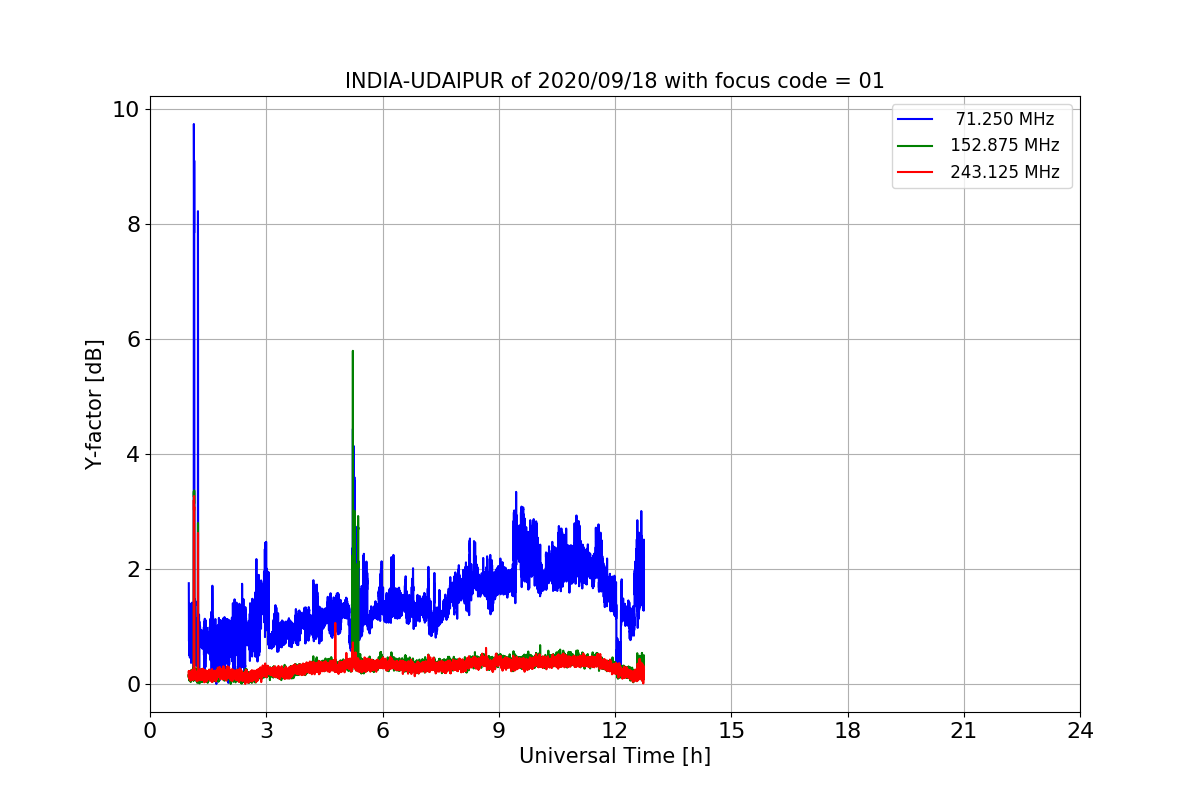Select the 243.125 MHz legend label
Image resolution: width=1200 pixels, height=800 pixels.
(x=1004, y=172)
